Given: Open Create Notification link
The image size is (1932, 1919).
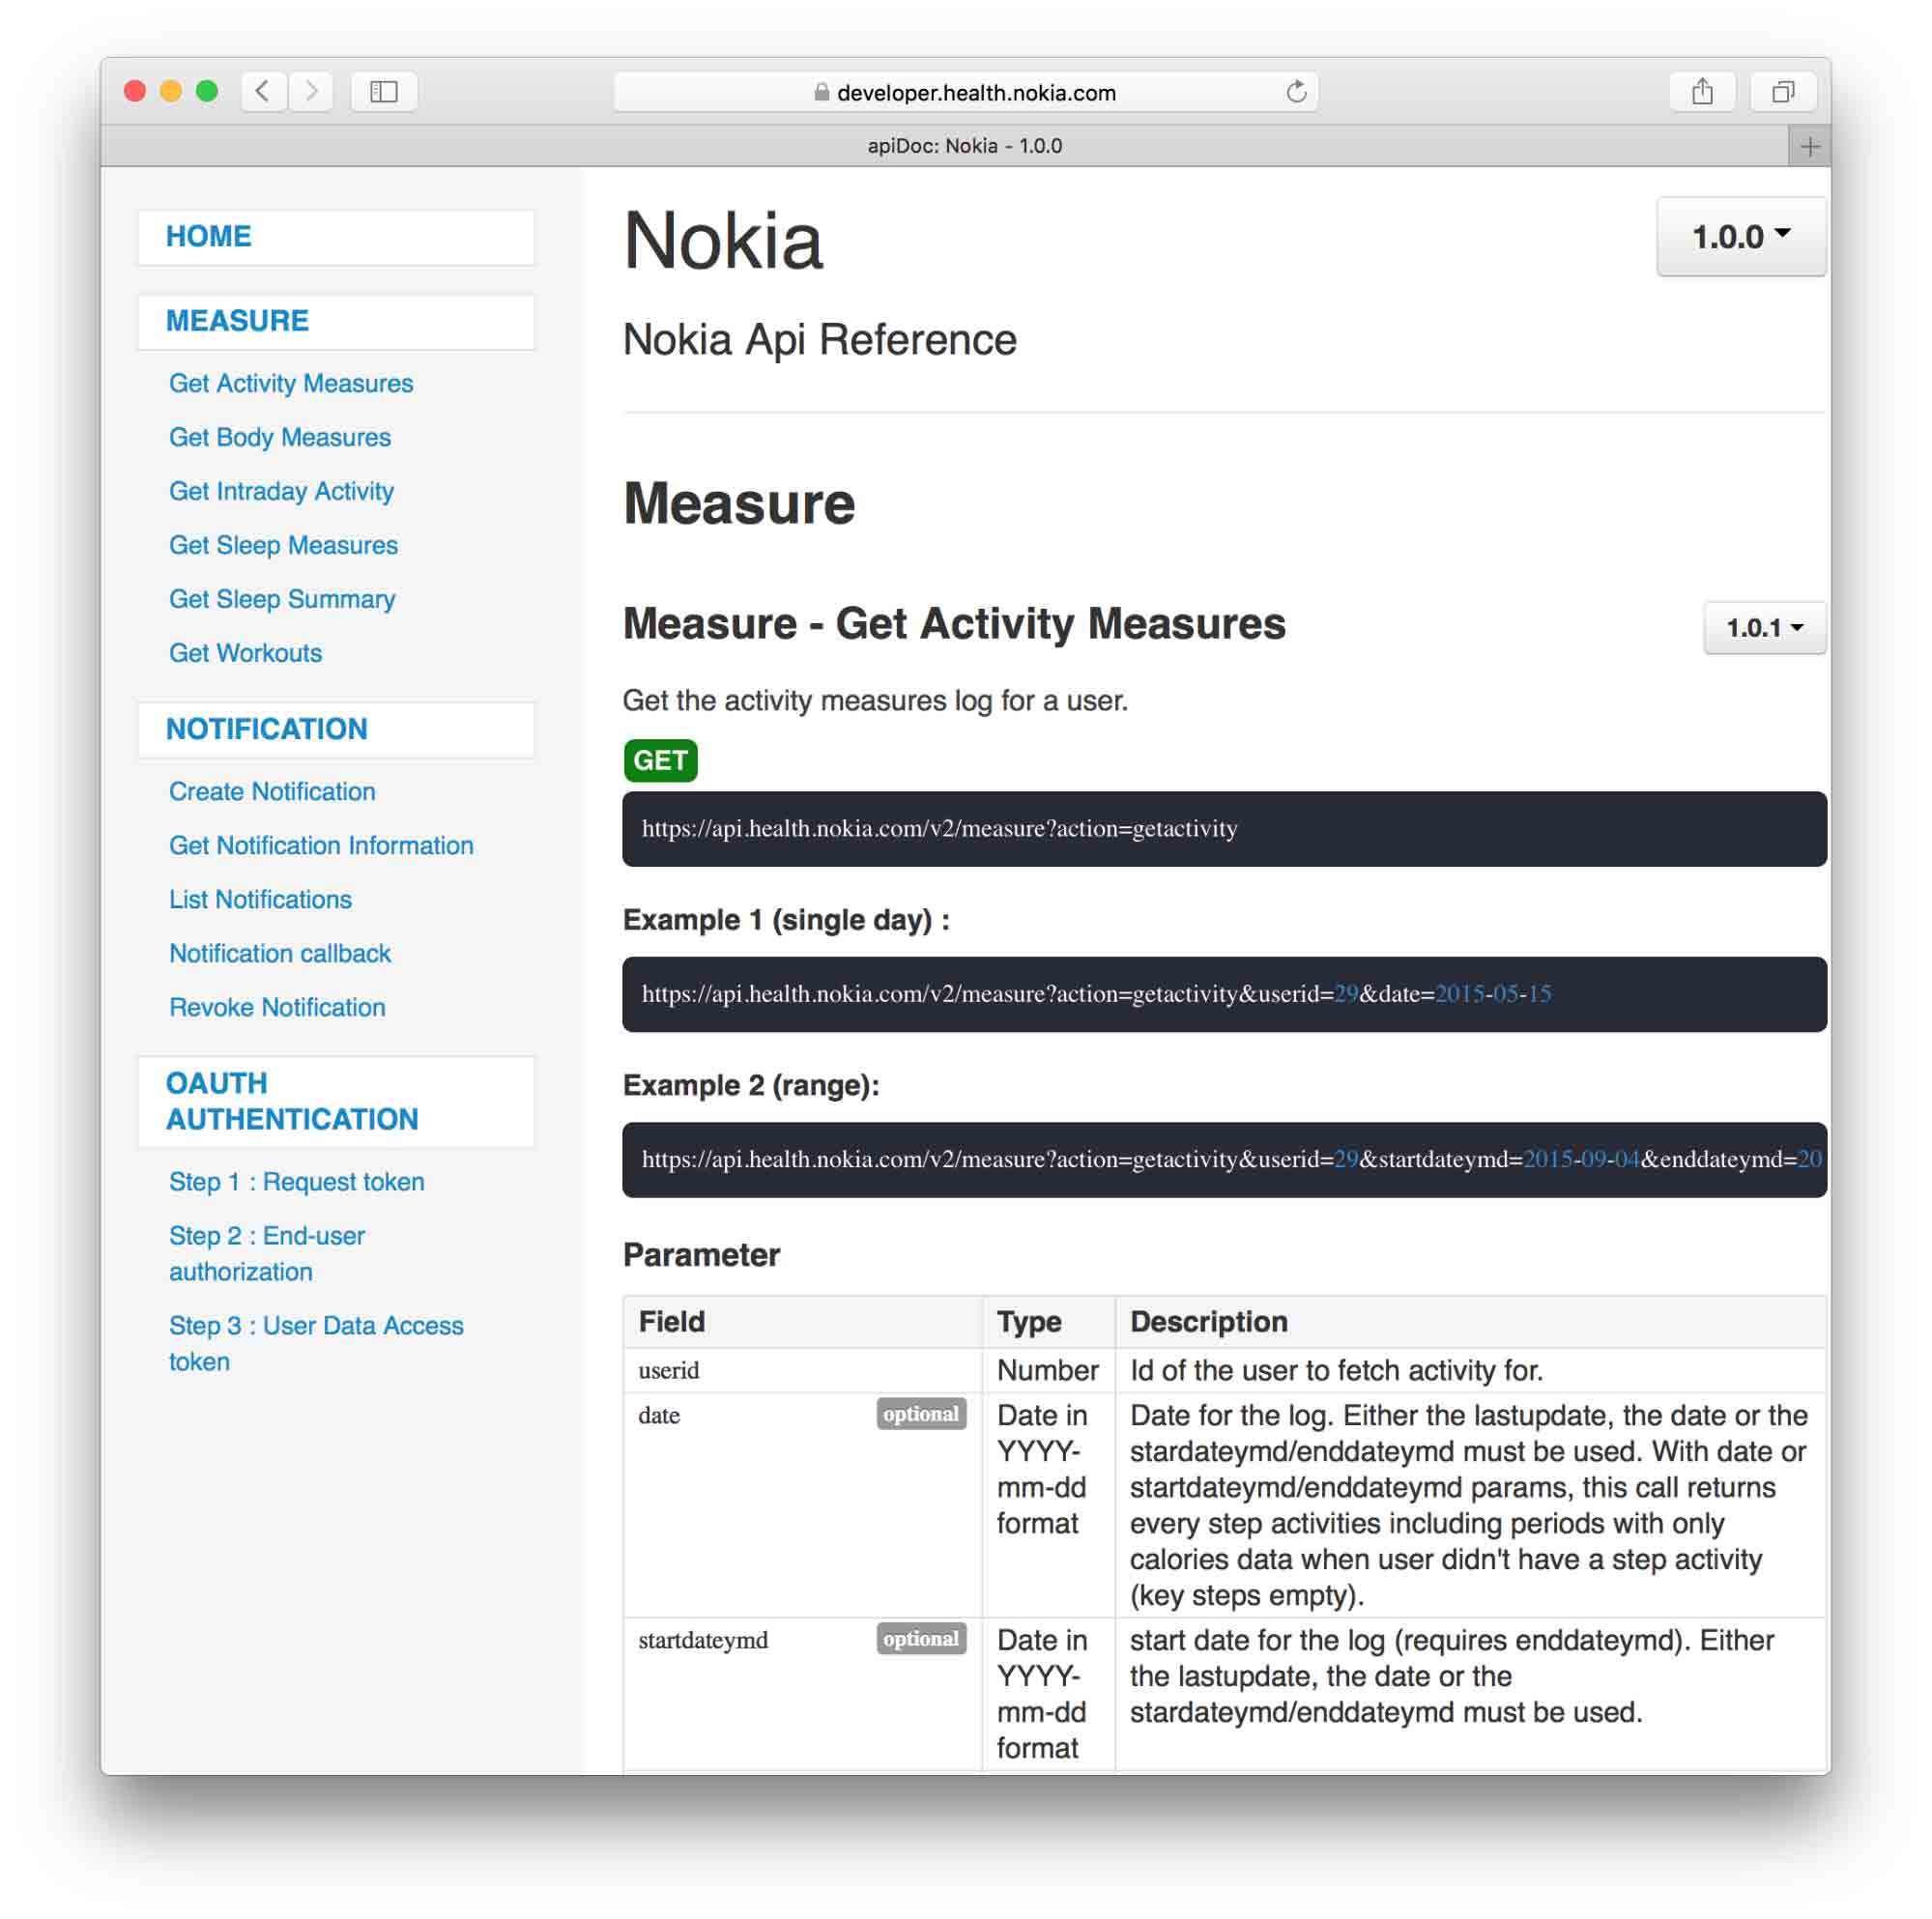Looking at the screenshot, I should pos(272,791).
